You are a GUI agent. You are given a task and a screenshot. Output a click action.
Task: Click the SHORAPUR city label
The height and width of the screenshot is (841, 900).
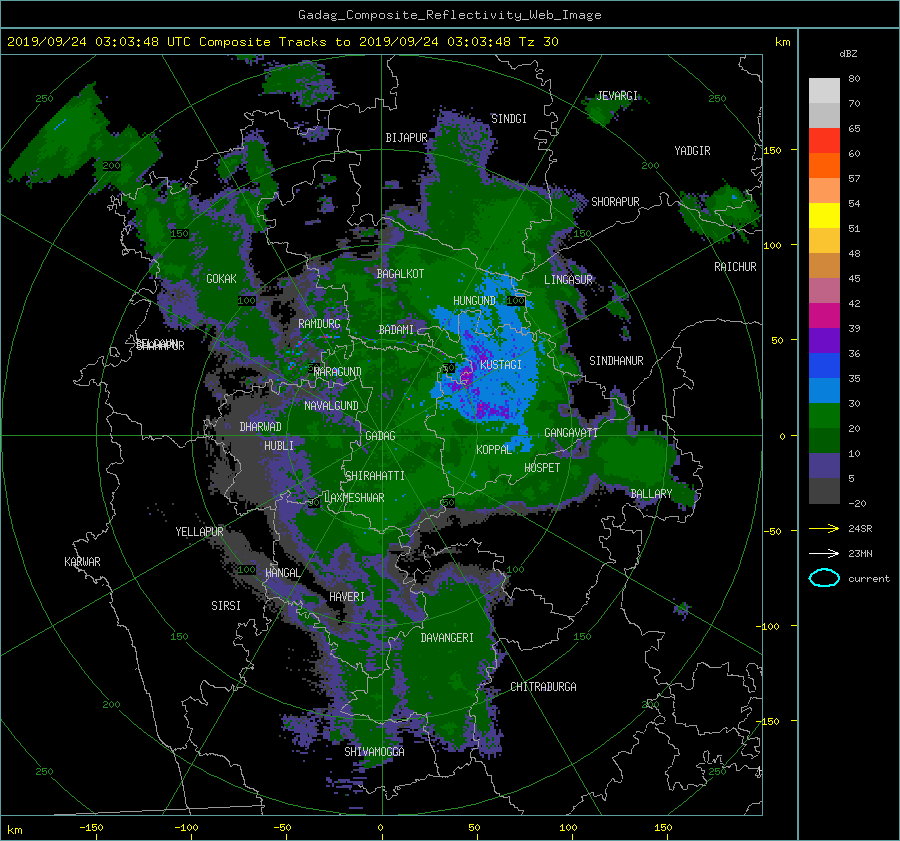click(x=615, y=202)
